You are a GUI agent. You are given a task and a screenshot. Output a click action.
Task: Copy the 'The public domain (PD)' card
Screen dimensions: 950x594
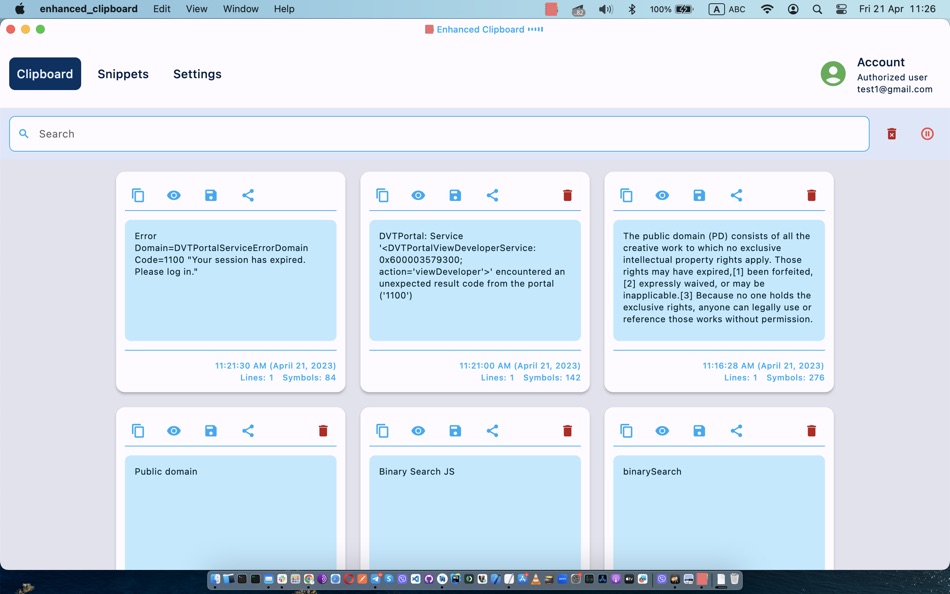626,195
